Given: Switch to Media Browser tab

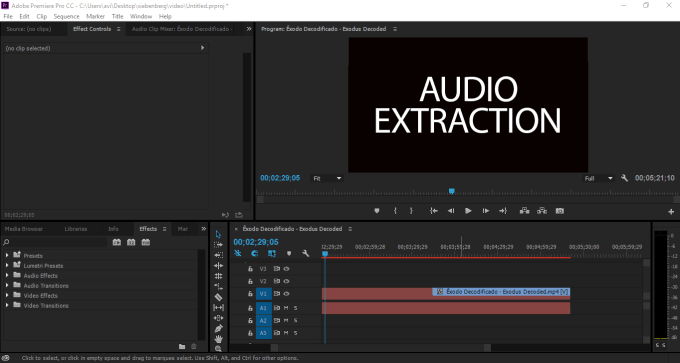Looking at the screenshot, I should coord(24,229).
